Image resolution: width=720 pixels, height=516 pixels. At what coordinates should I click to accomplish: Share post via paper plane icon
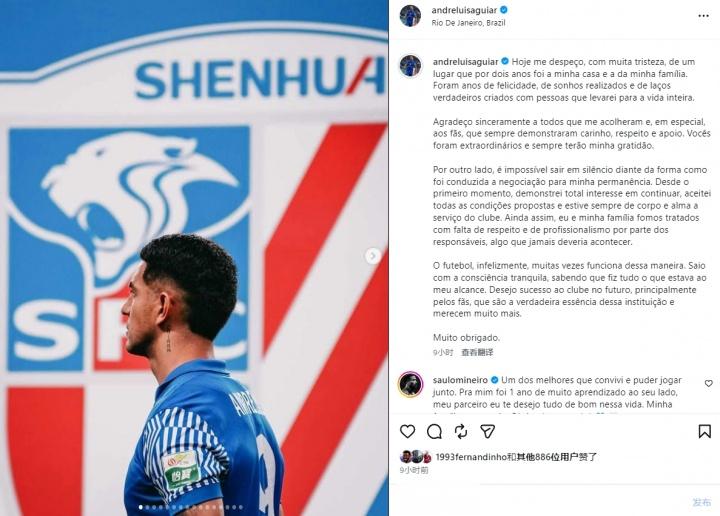[x=487, y=432]
